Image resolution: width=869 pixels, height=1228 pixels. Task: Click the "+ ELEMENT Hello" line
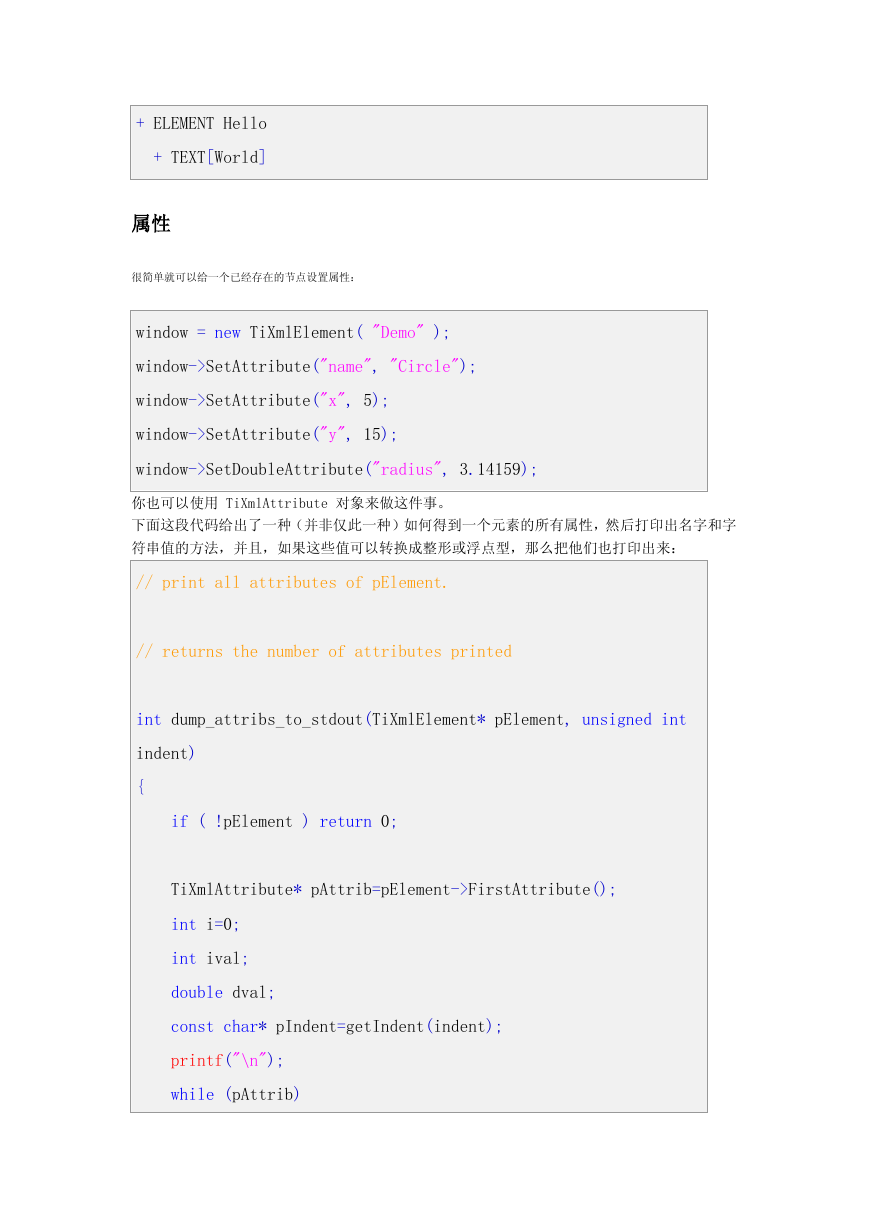201,124
